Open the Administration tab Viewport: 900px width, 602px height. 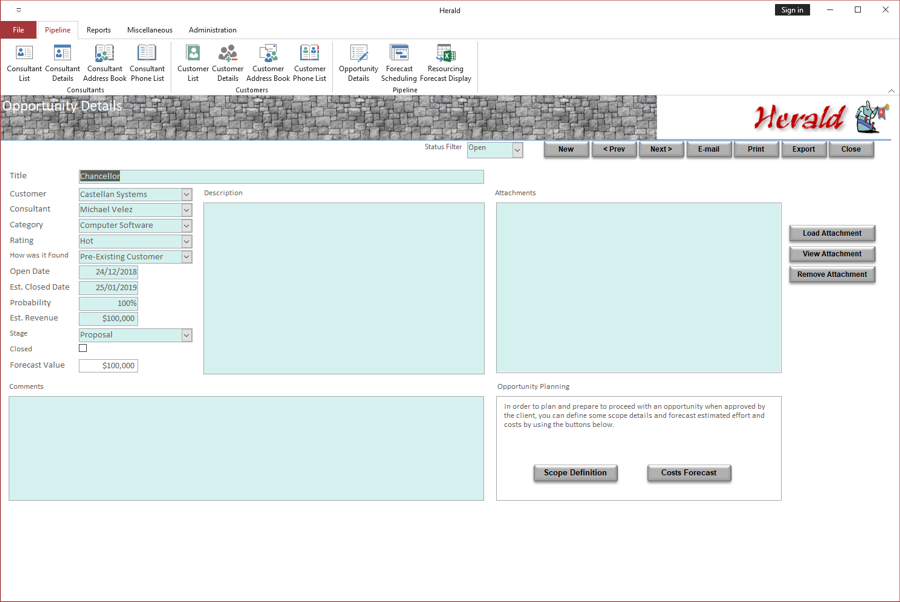coord(212,30)
